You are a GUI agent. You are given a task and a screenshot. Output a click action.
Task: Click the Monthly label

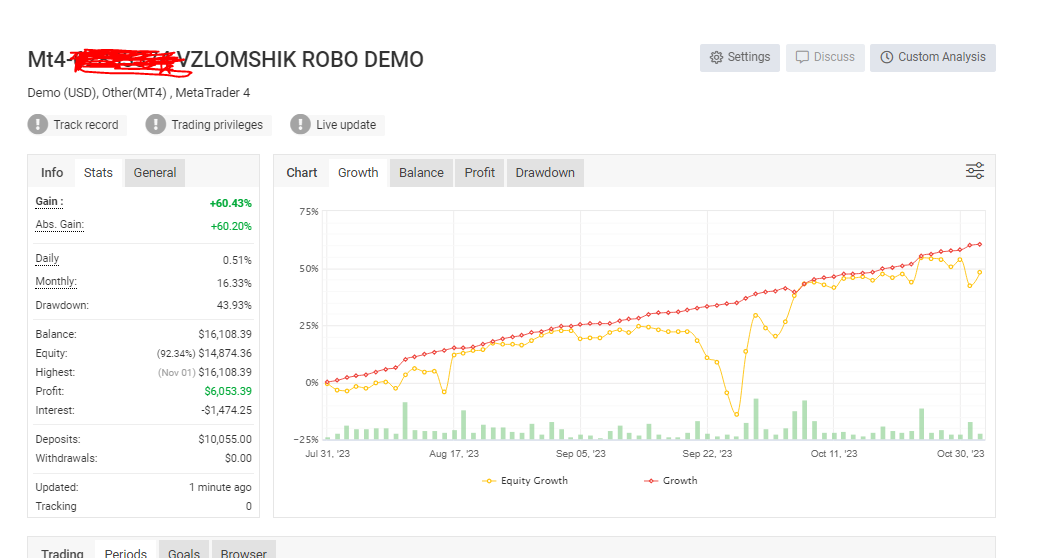click(56, 282)
